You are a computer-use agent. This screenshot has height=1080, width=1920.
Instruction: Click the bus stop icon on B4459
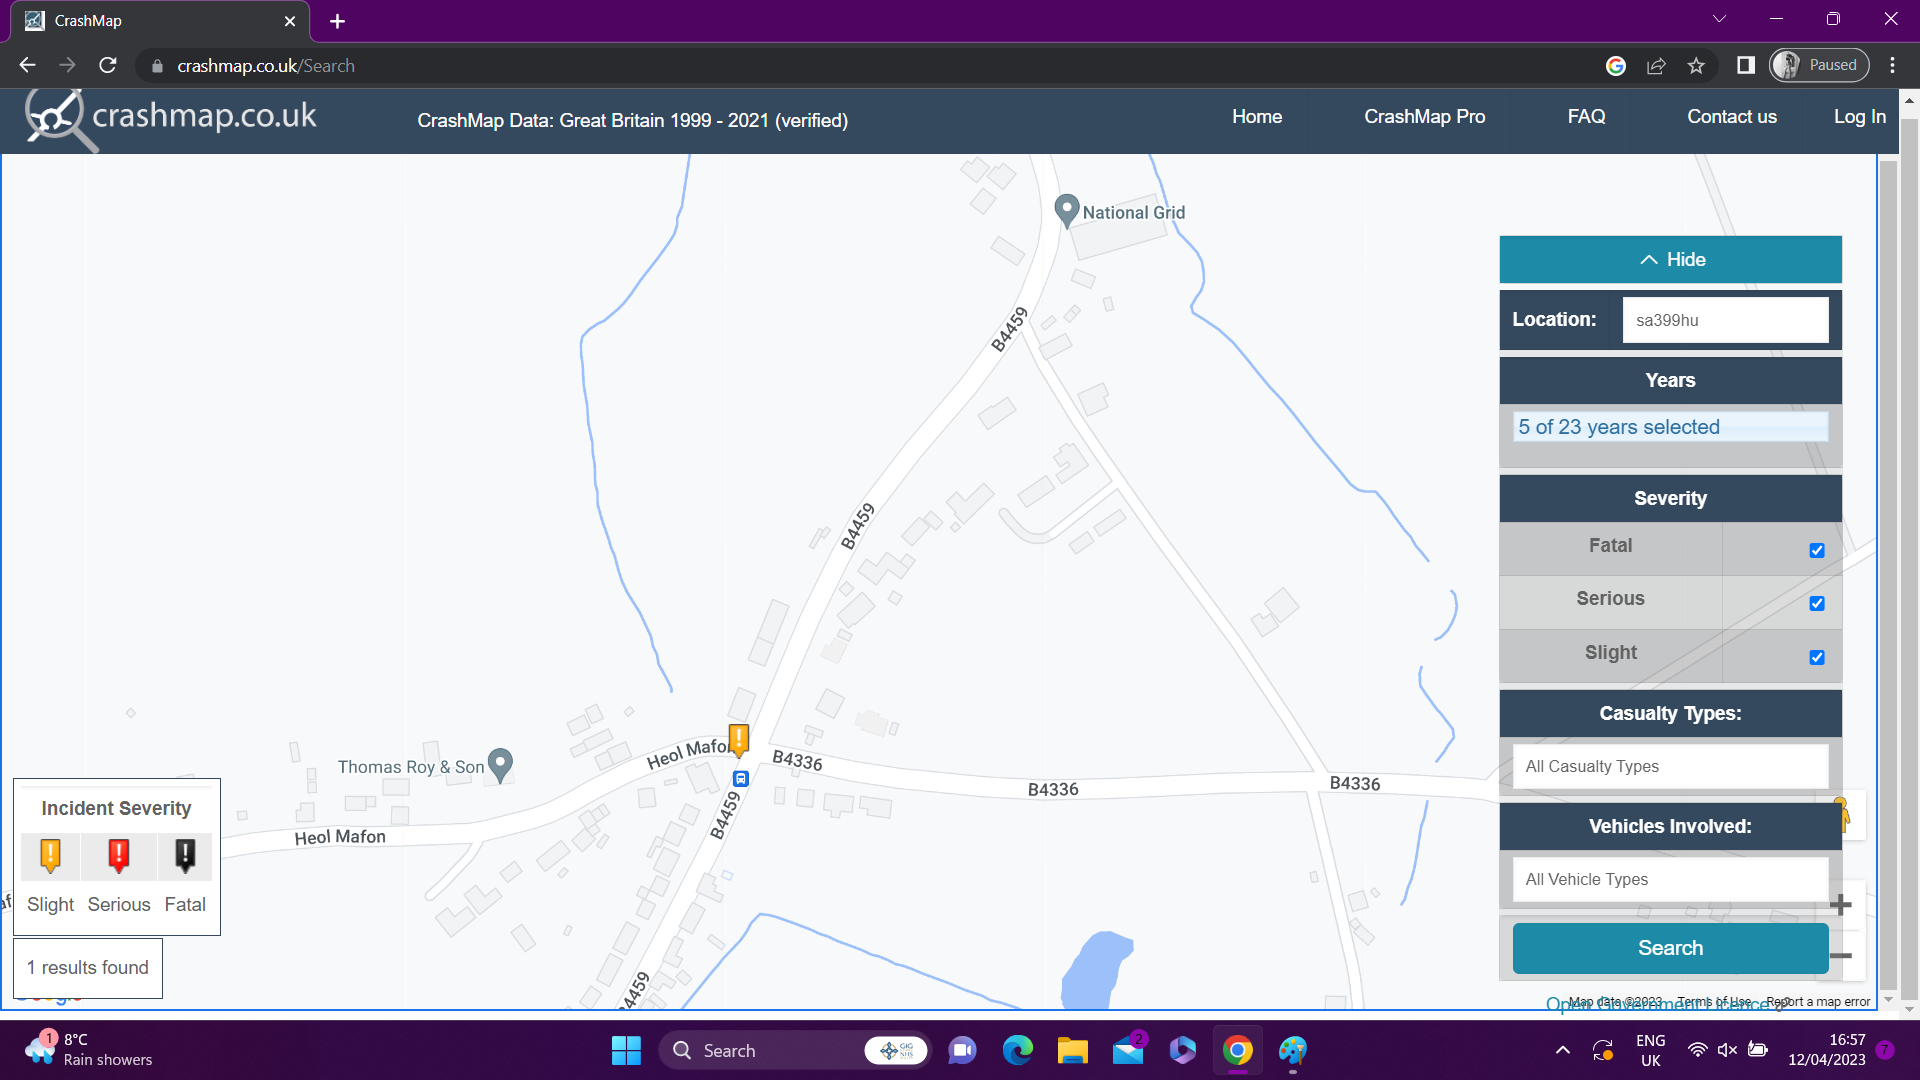click(x=741, y=779)
